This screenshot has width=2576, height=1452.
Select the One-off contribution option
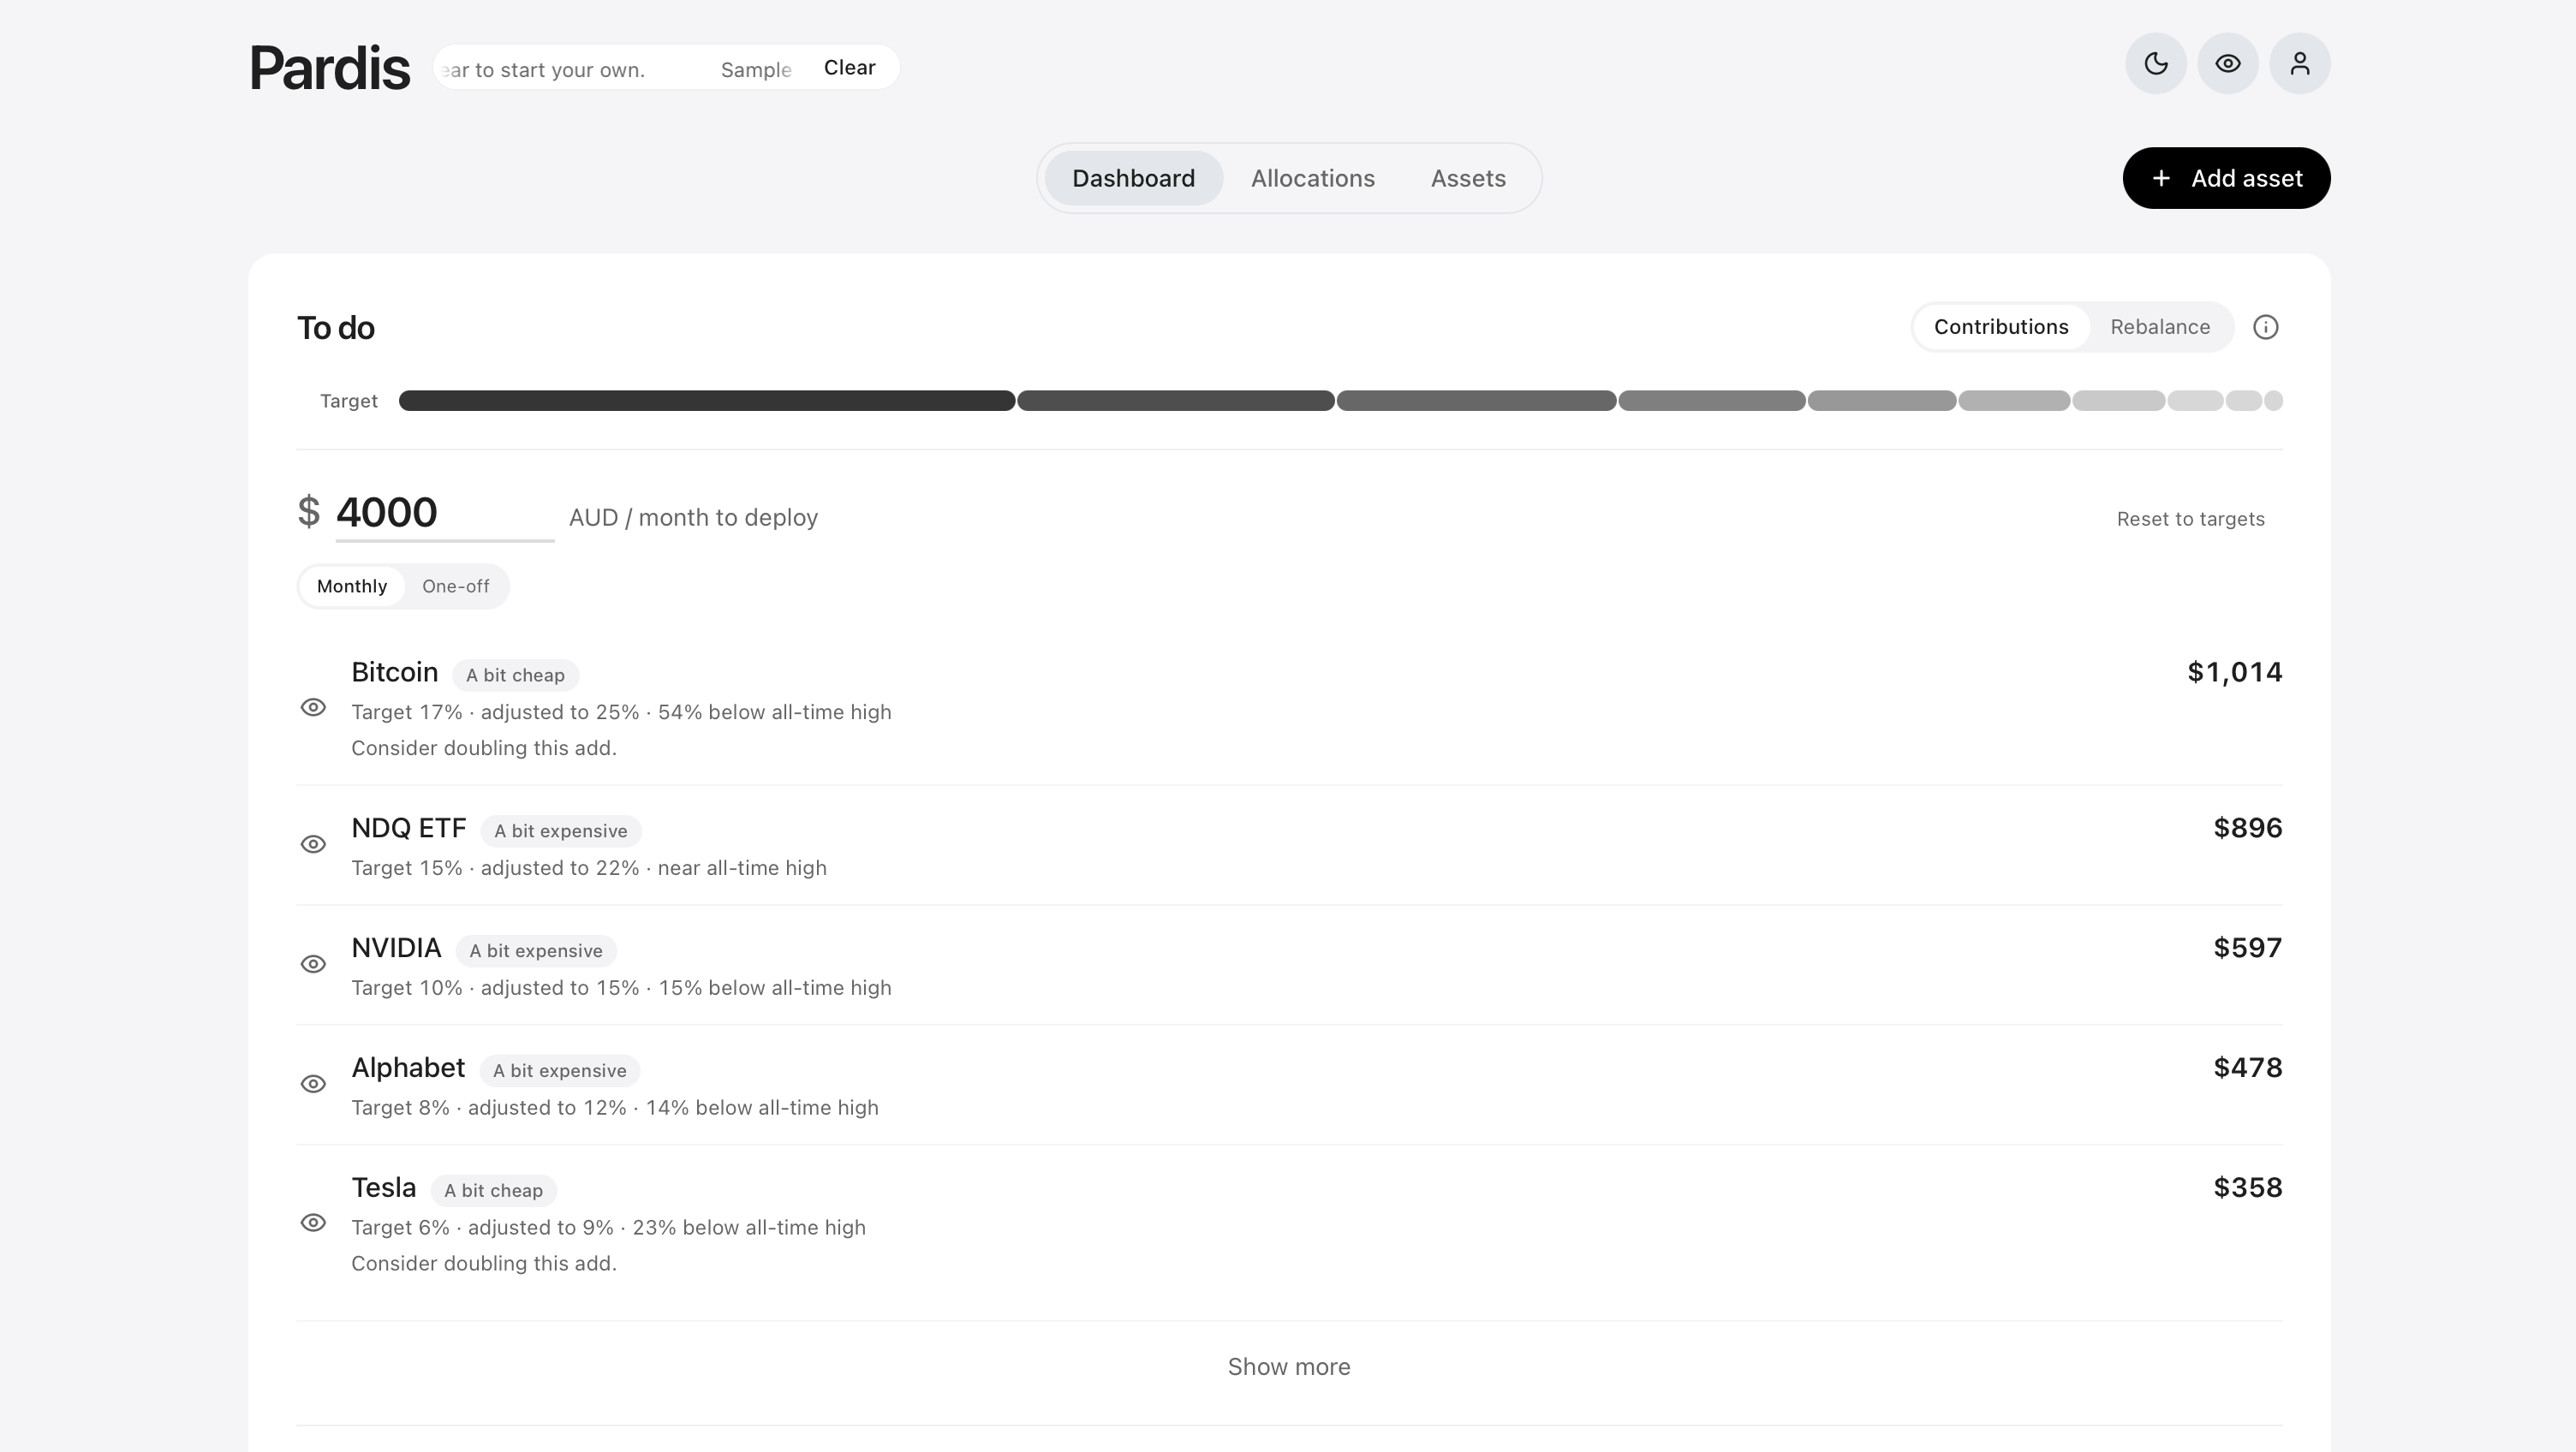coord(455,586)
